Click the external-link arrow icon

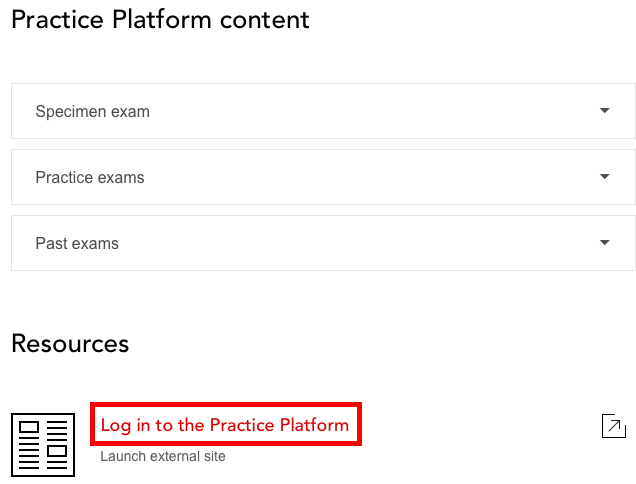point(613,426)
